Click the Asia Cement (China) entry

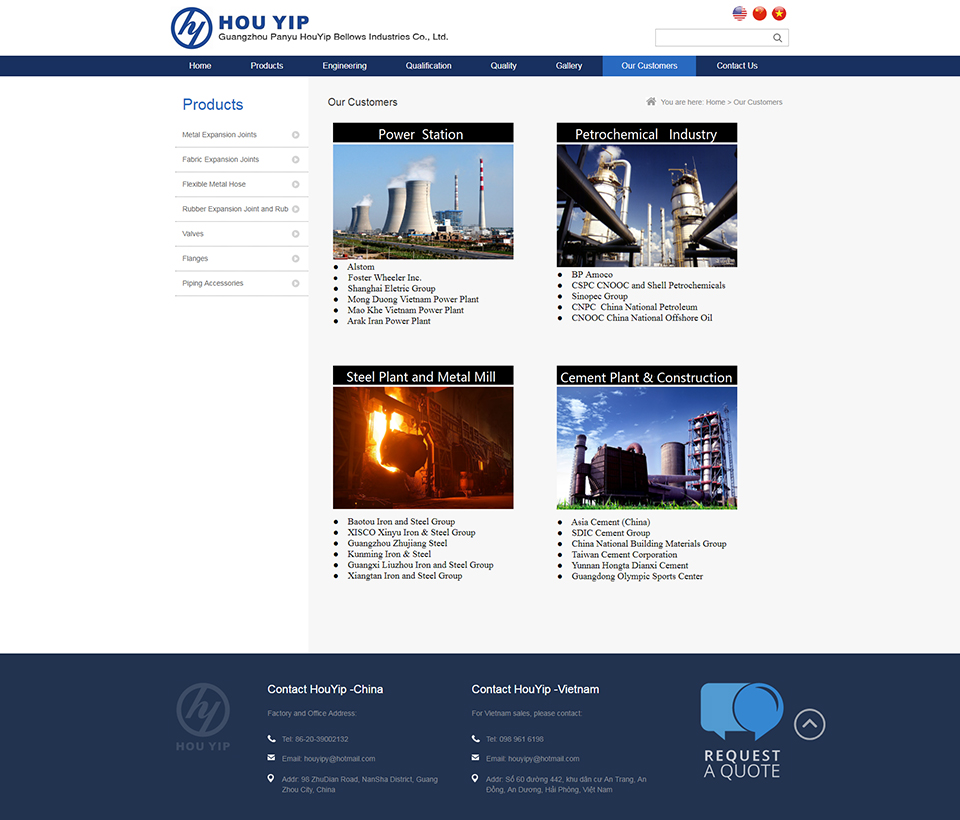point(610,522)
